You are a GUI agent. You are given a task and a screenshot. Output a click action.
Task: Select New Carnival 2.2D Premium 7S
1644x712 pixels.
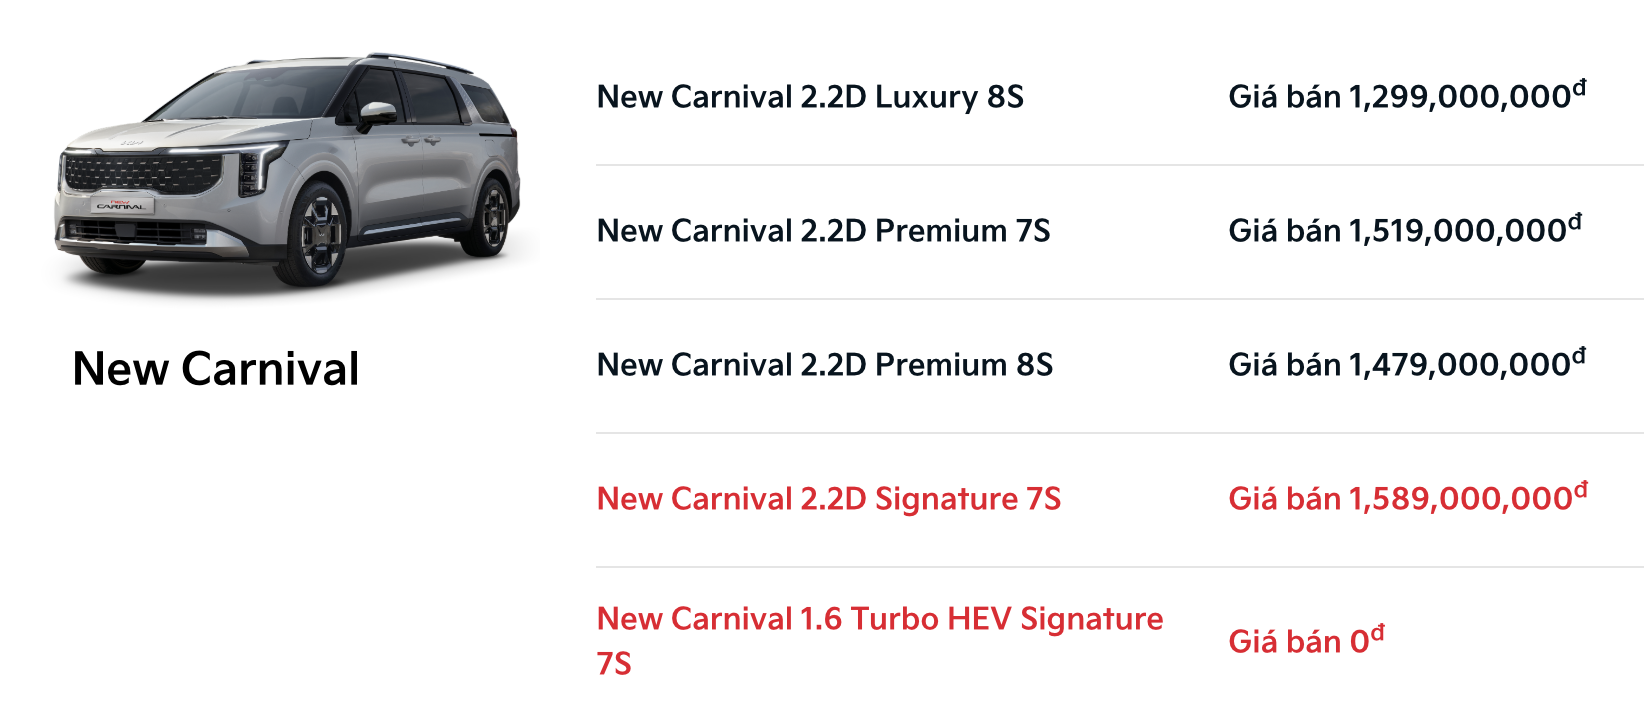point(823,231)
